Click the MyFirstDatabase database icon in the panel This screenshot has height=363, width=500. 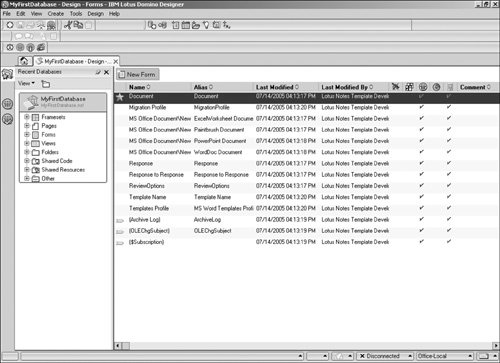click(32, 102)
